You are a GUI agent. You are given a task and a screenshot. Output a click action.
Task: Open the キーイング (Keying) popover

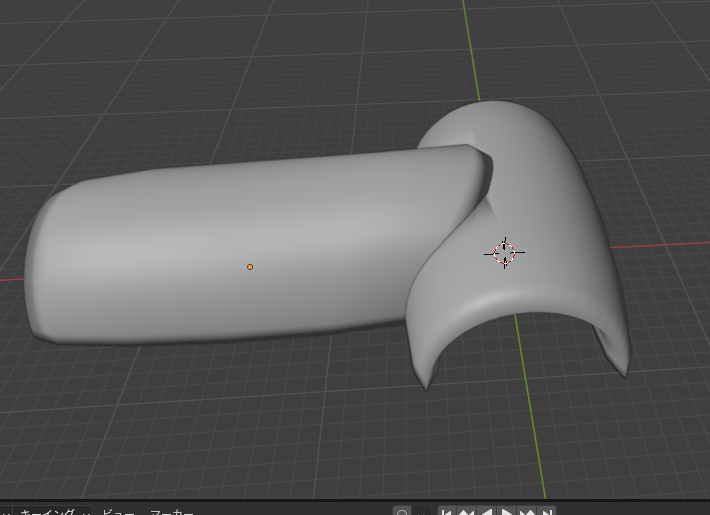click(47, 511)
